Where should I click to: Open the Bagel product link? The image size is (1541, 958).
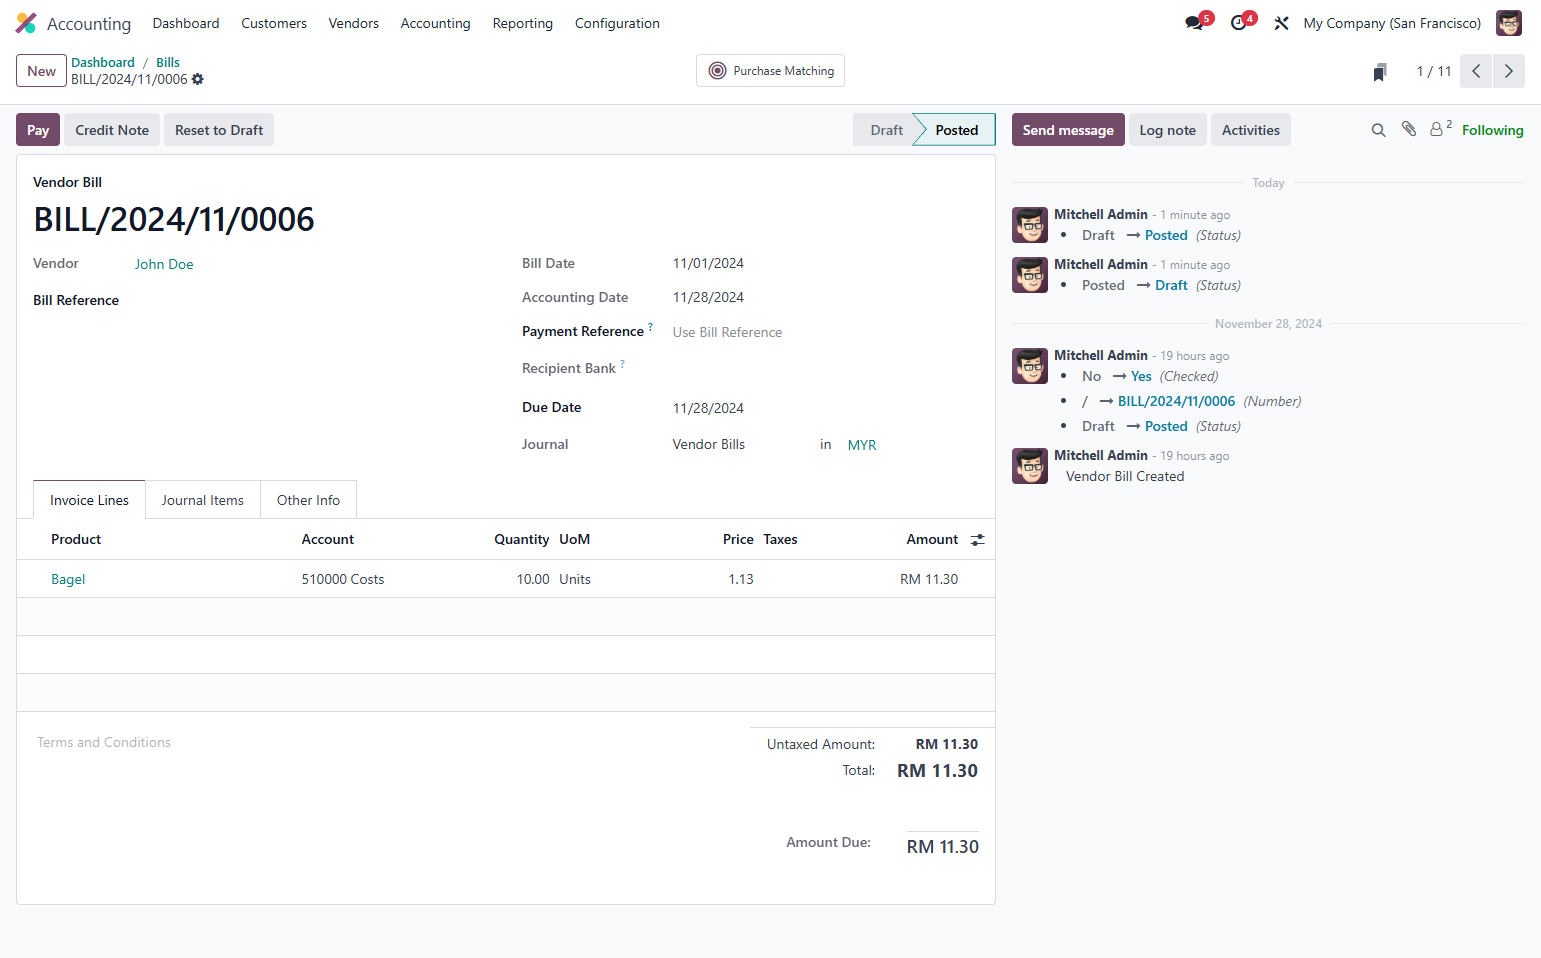[x=68, y=579]
